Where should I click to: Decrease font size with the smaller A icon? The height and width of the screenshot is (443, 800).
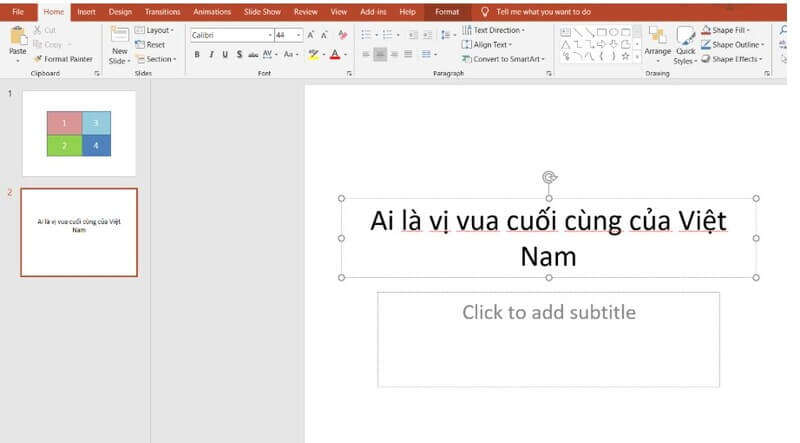point(324,35)
